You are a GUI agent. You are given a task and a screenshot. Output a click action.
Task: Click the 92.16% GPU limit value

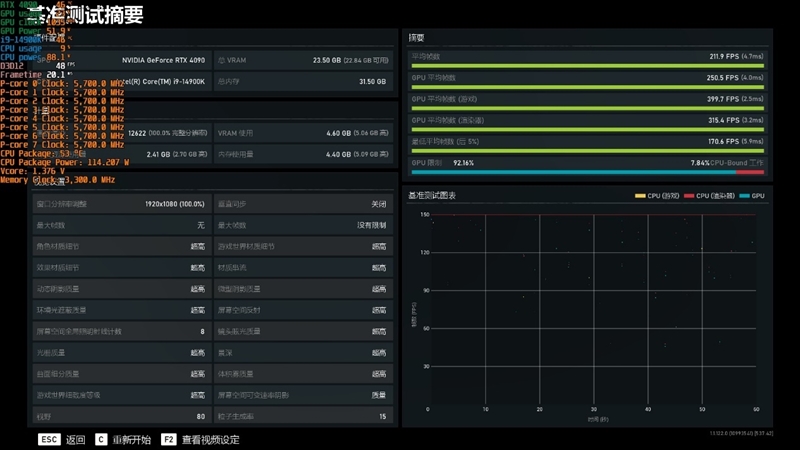(x=463, y=163)
